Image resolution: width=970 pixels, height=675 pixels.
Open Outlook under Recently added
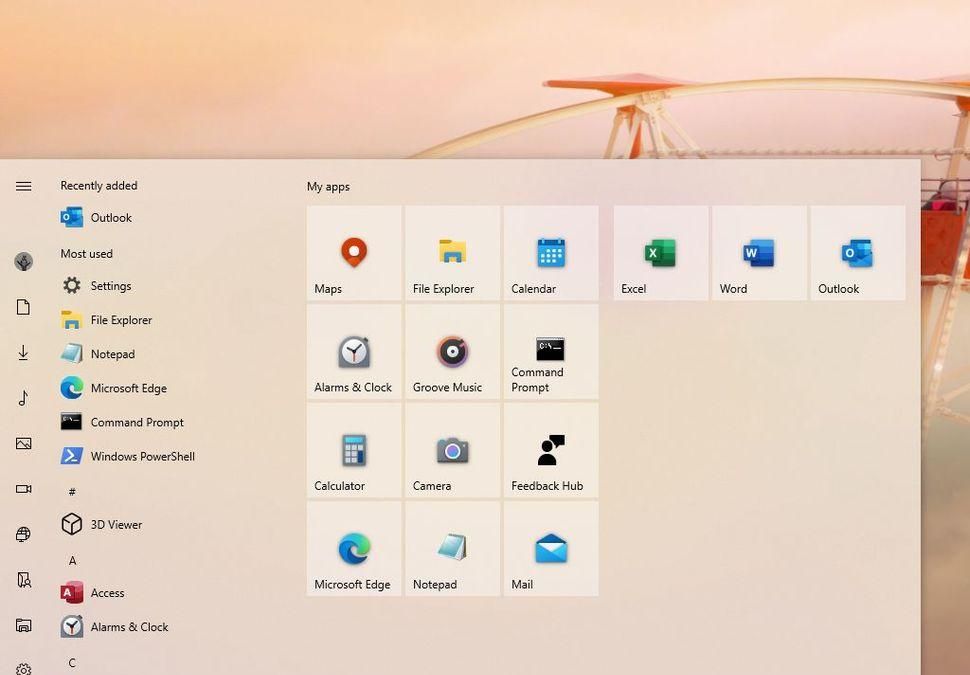pyautogui.click(x=110, y=217)
